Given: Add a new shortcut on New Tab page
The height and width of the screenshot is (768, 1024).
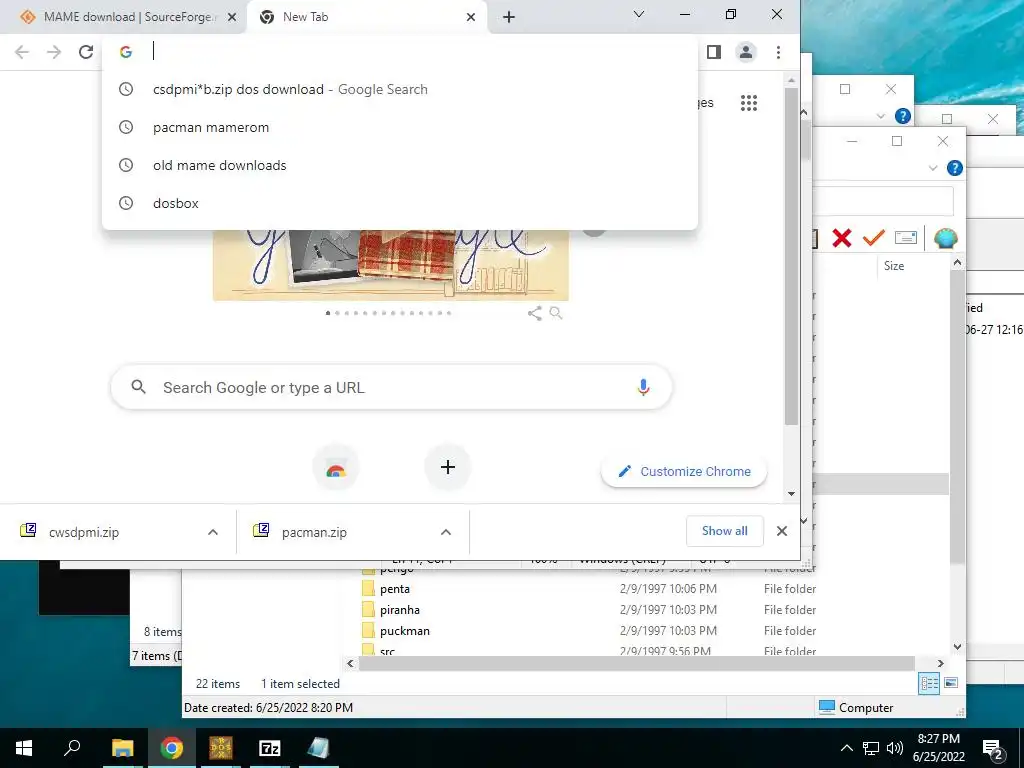Looking at the screenshot, I should (x=447, y=468).
